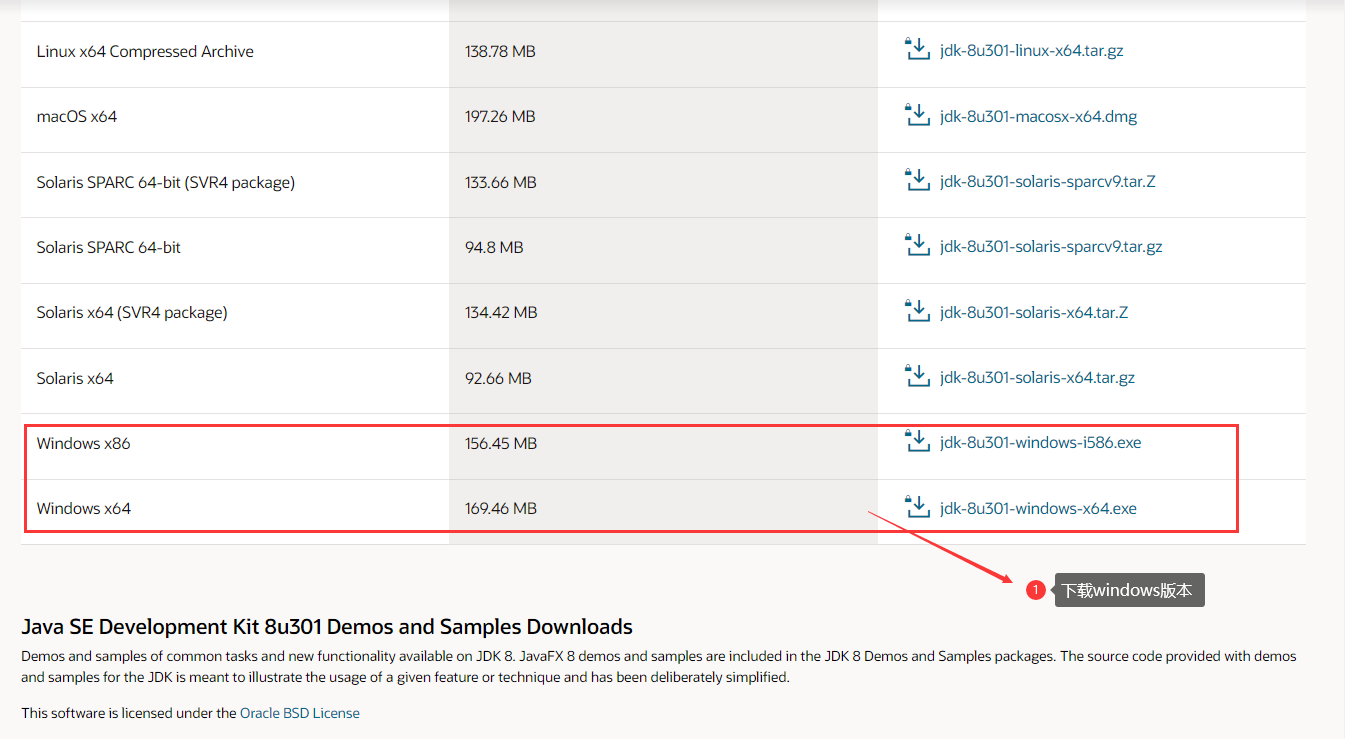This screenshot has height=739, width=1345.
Task: Click download icon for jdk-8u301-solaris-sparcv9.tar.gz
Action: pyautogui.click(x=917, y=245)
